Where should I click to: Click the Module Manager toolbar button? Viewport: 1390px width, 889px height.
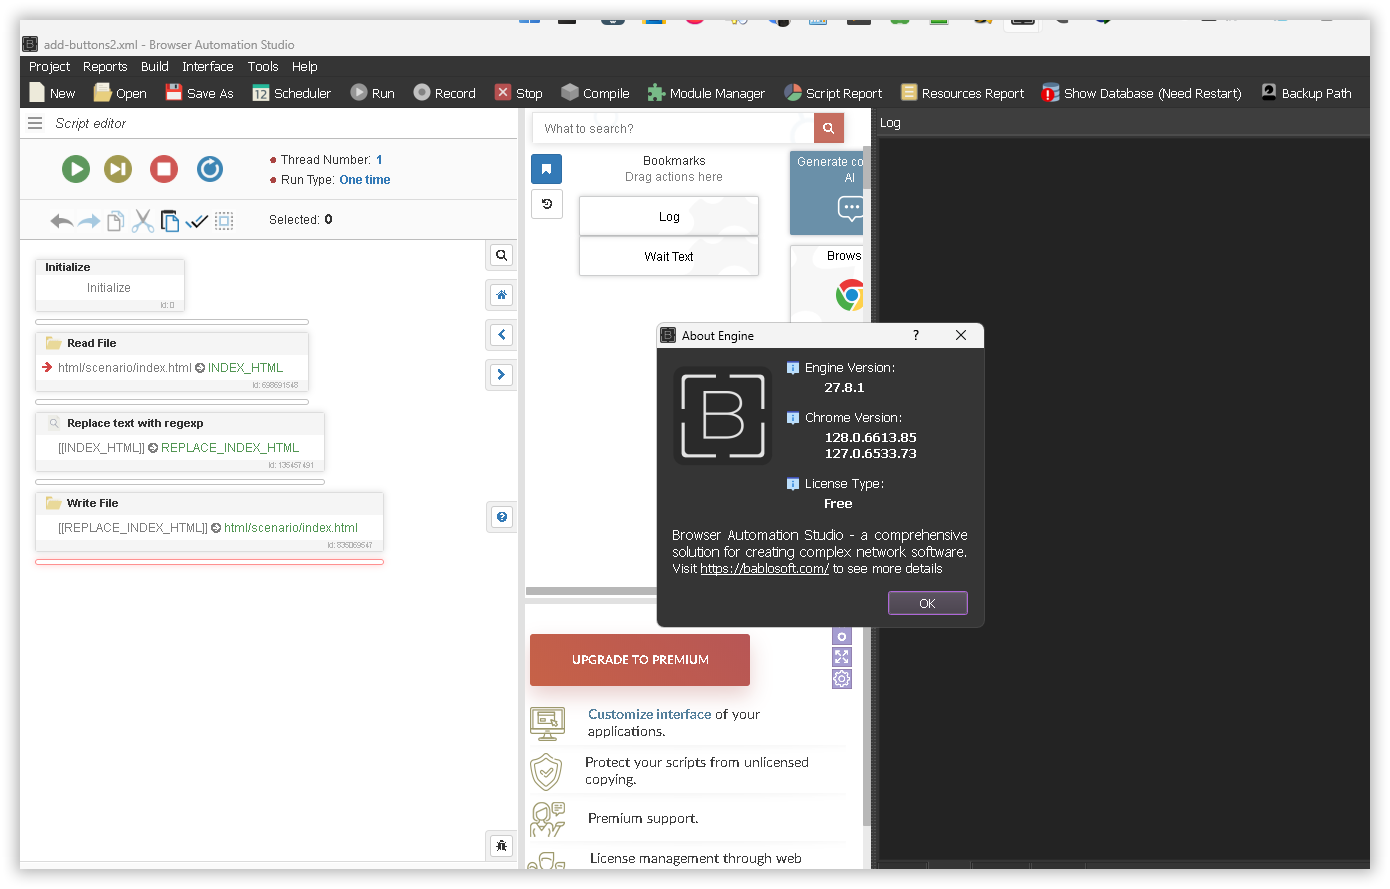[x=706, y=93]
